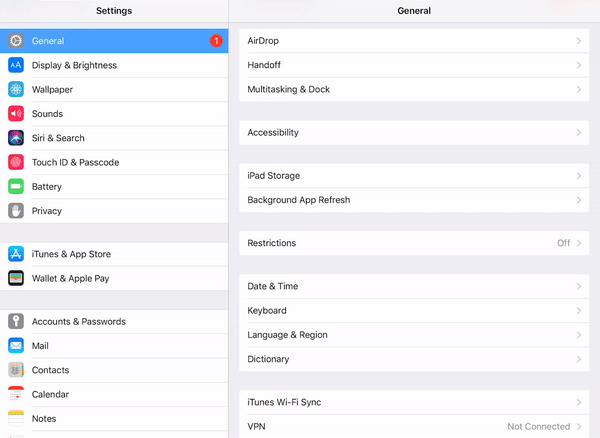Click the Calendar label in sidebar
This screenshot has height=438, width=600.
(51, 394)
